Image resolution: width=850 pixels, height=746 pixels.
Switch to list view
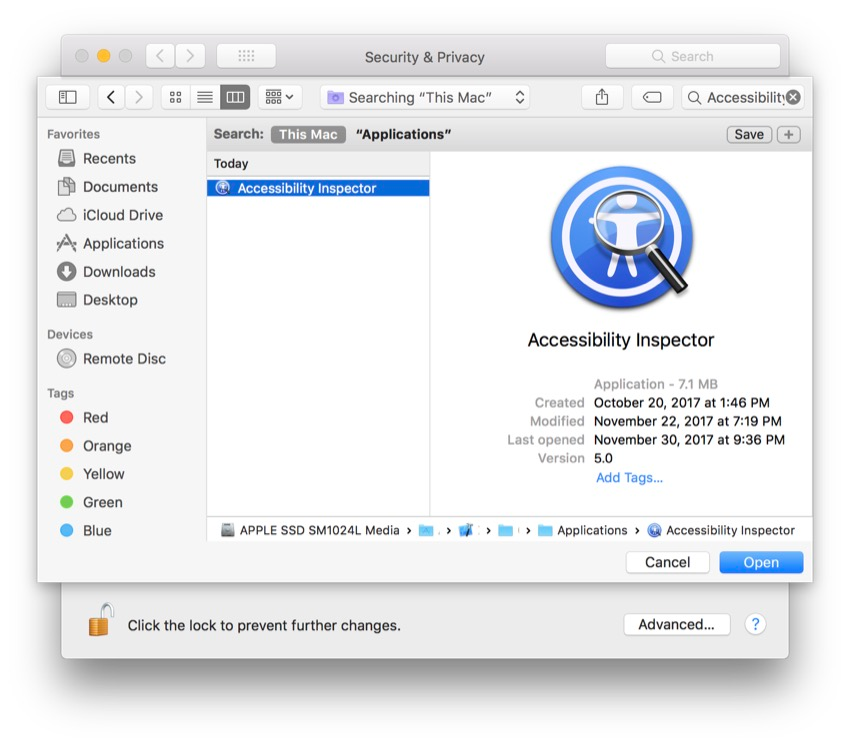(x=205, y=97)
